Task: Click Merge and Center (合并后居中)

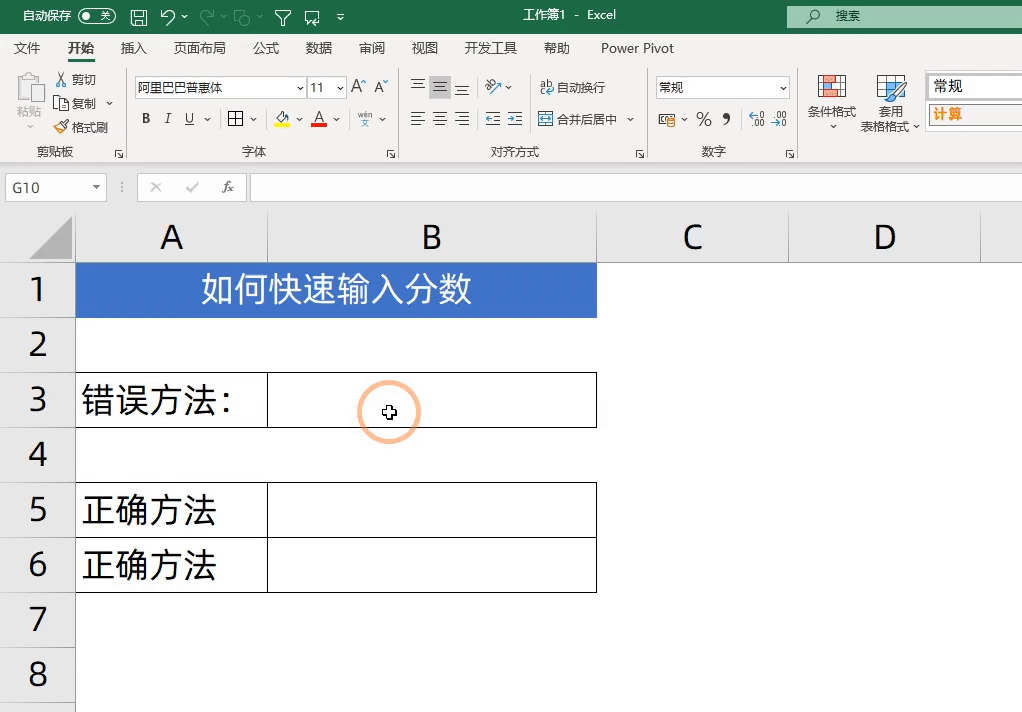Action: (x=577, y=119)
